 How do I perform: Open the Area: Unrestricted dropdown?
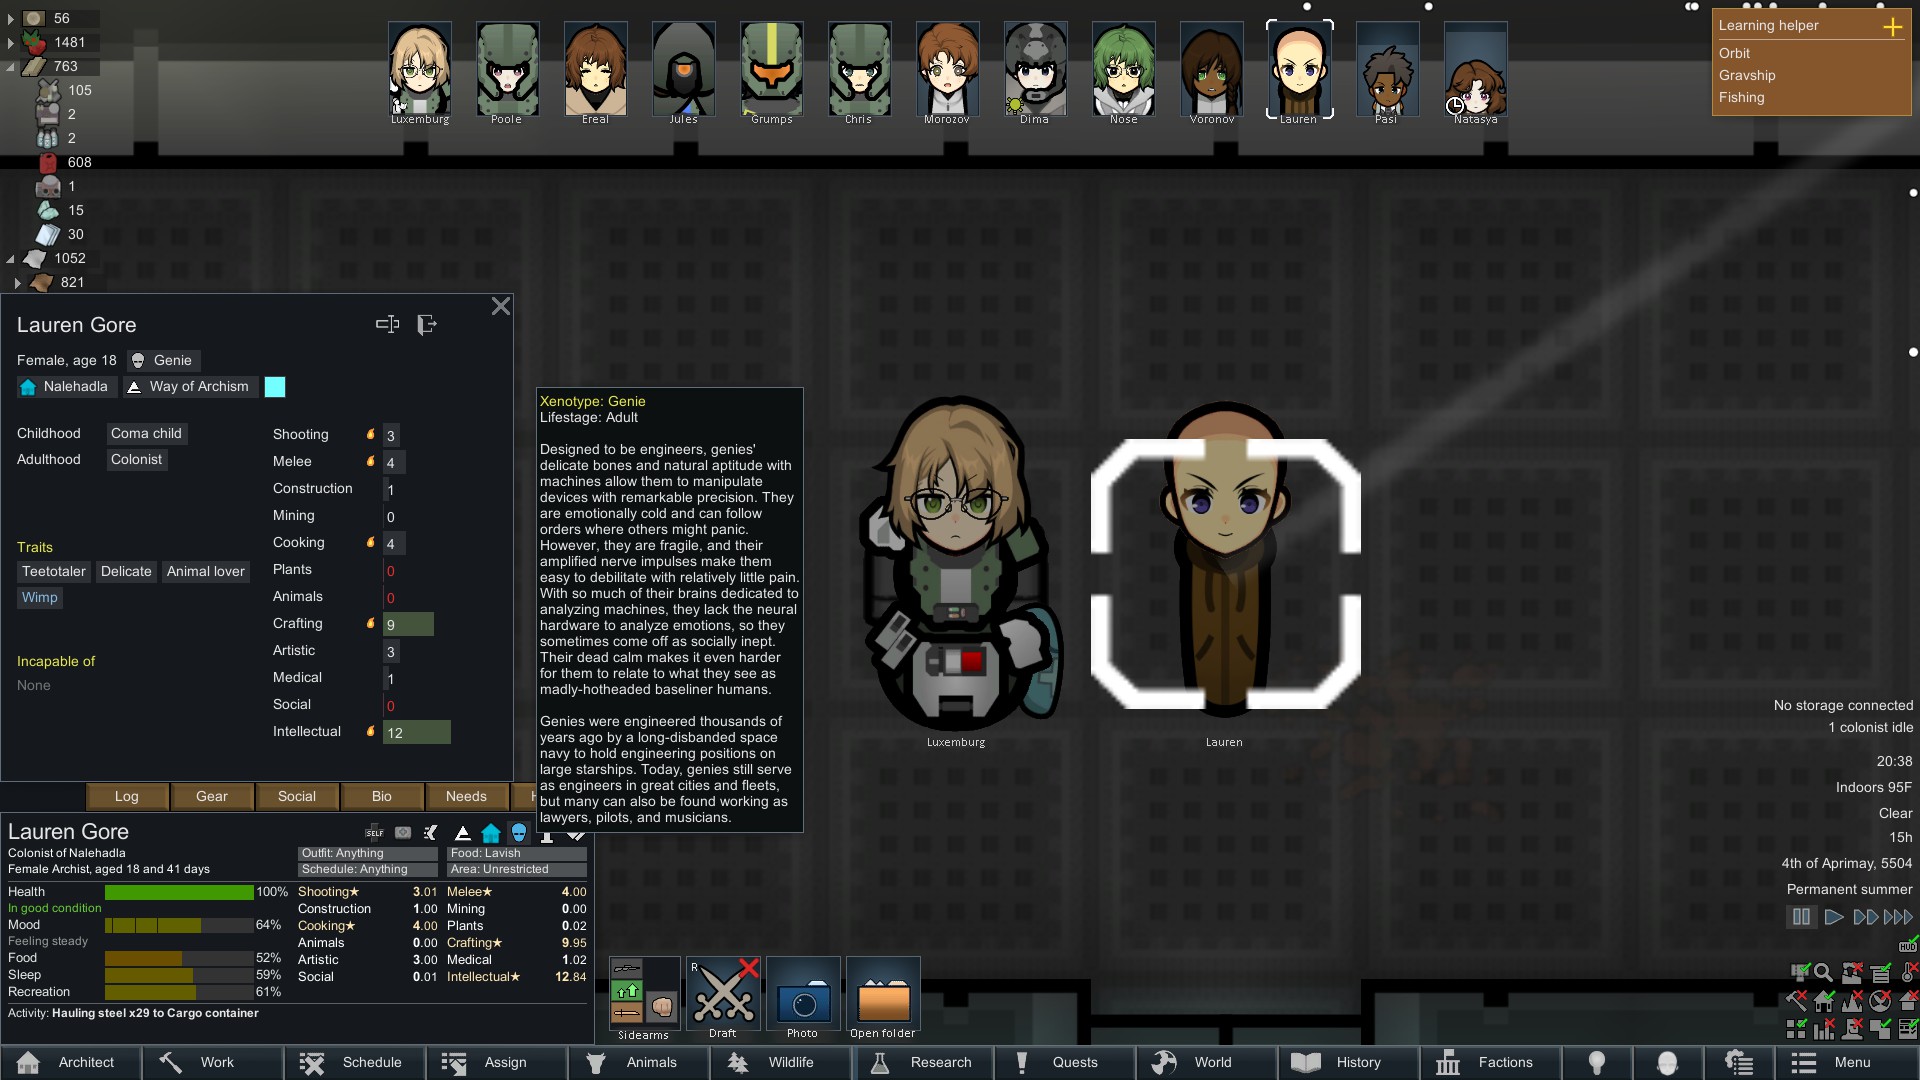(x=516, y=869)
